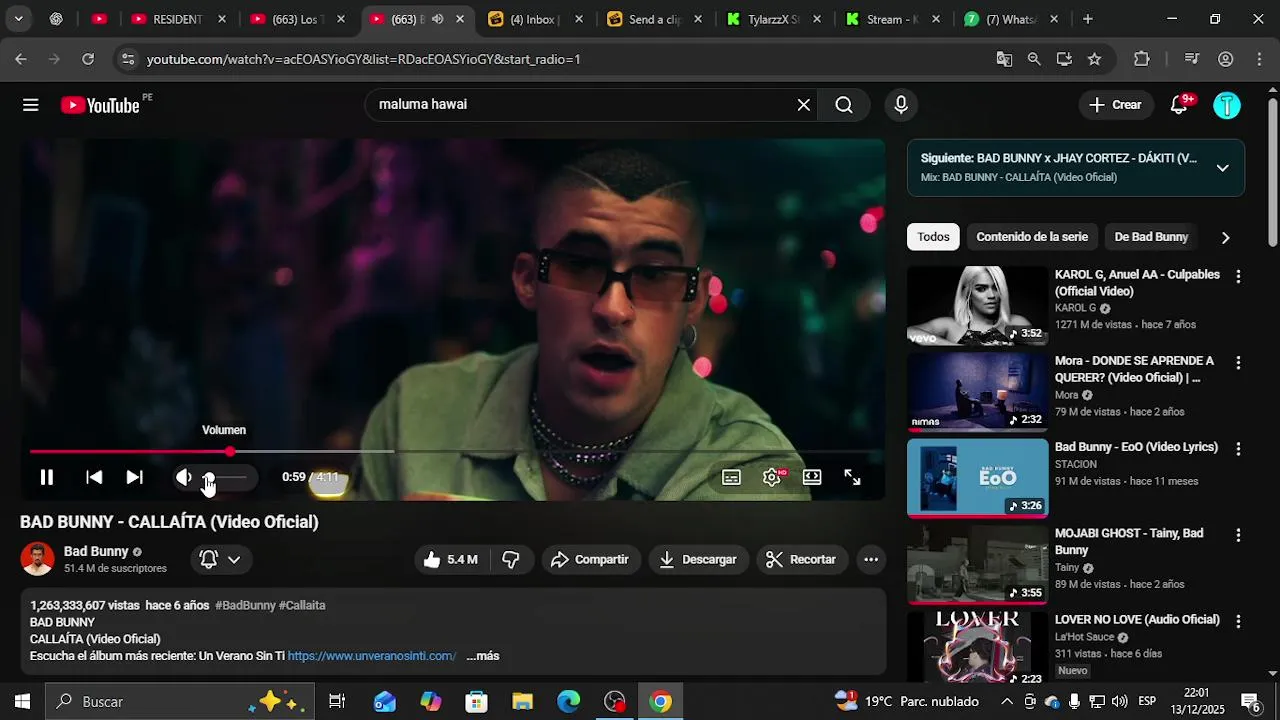
Task: Switch to the Inbox browser tab
Action: point(535,19)
